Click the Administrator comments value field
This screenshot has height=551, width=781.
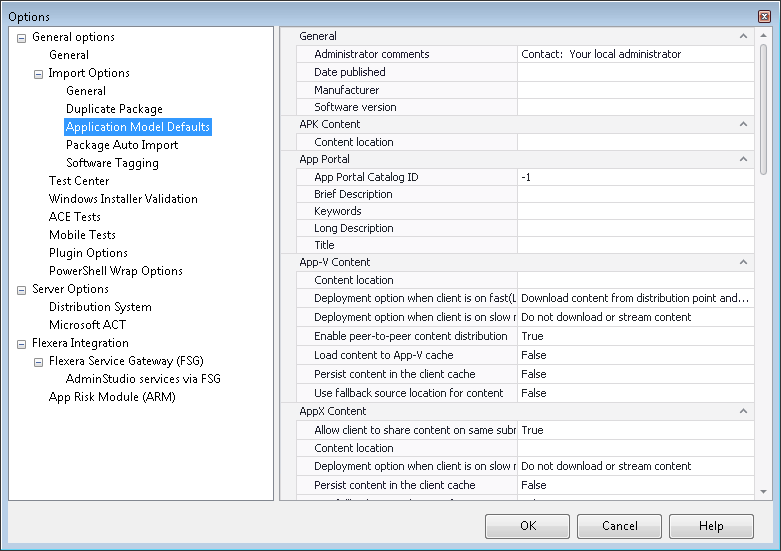click(635, 54)
